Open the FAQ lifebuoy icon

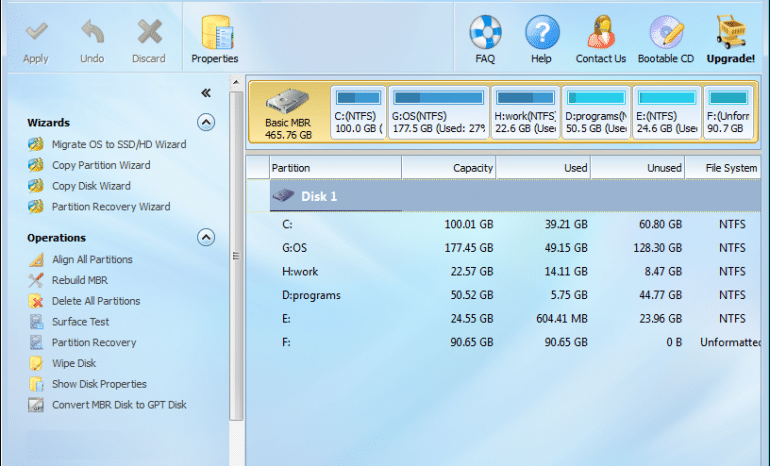point(485,32)
